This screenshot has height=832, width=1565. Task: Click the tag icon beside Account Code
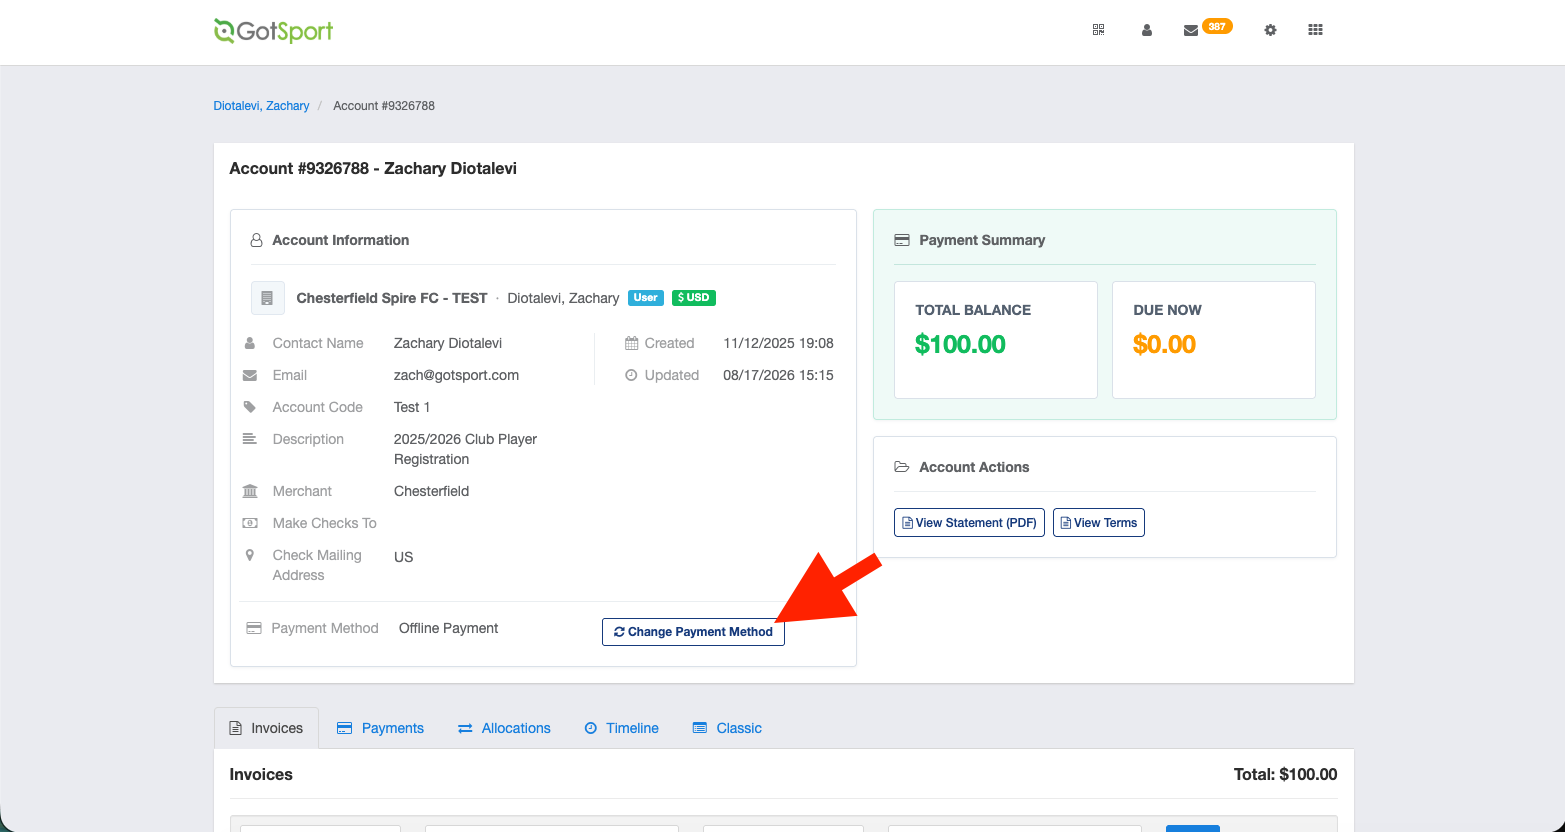pos(250,407)
